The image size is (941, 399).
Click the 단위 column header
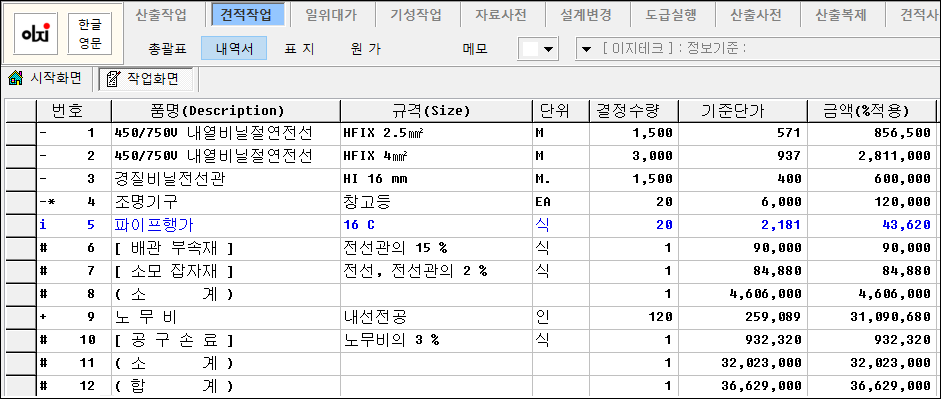tap(560, 110)
